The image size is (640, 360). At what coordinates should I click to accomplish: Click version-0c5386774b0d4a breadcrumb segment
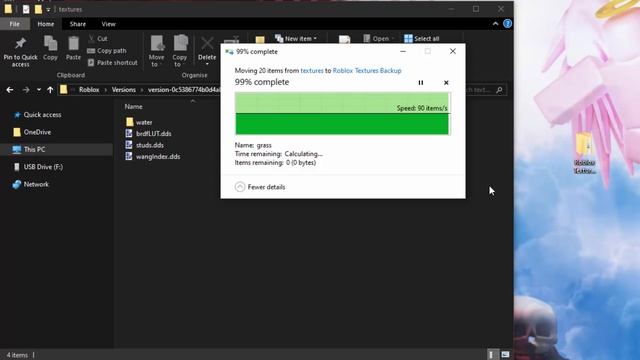coord(184,90)
